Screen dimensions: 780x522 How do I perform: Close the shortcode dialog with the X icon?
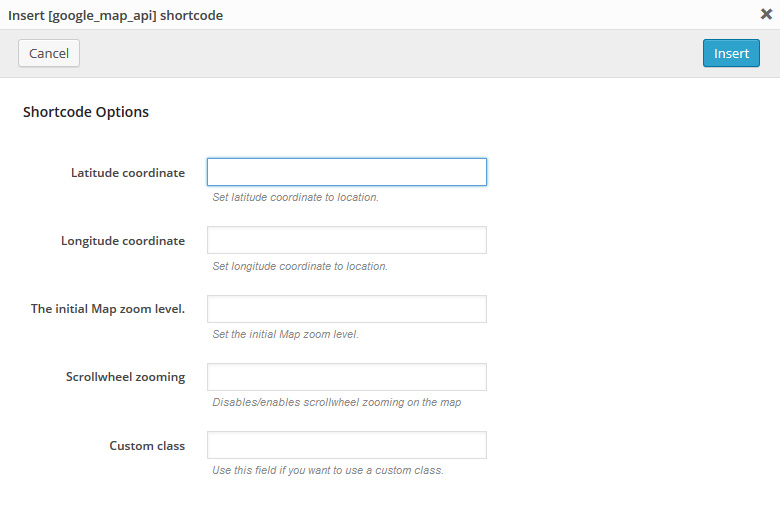(766, 14)
